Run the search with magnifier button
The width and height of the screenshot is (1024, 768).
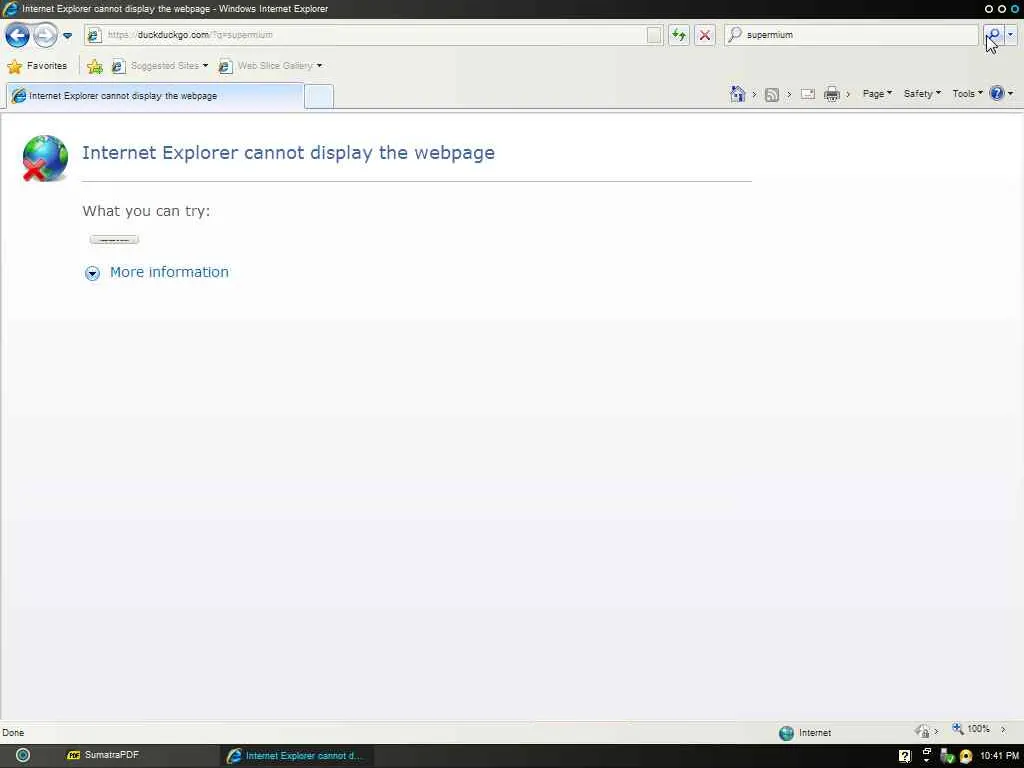[x=993, y=35]
